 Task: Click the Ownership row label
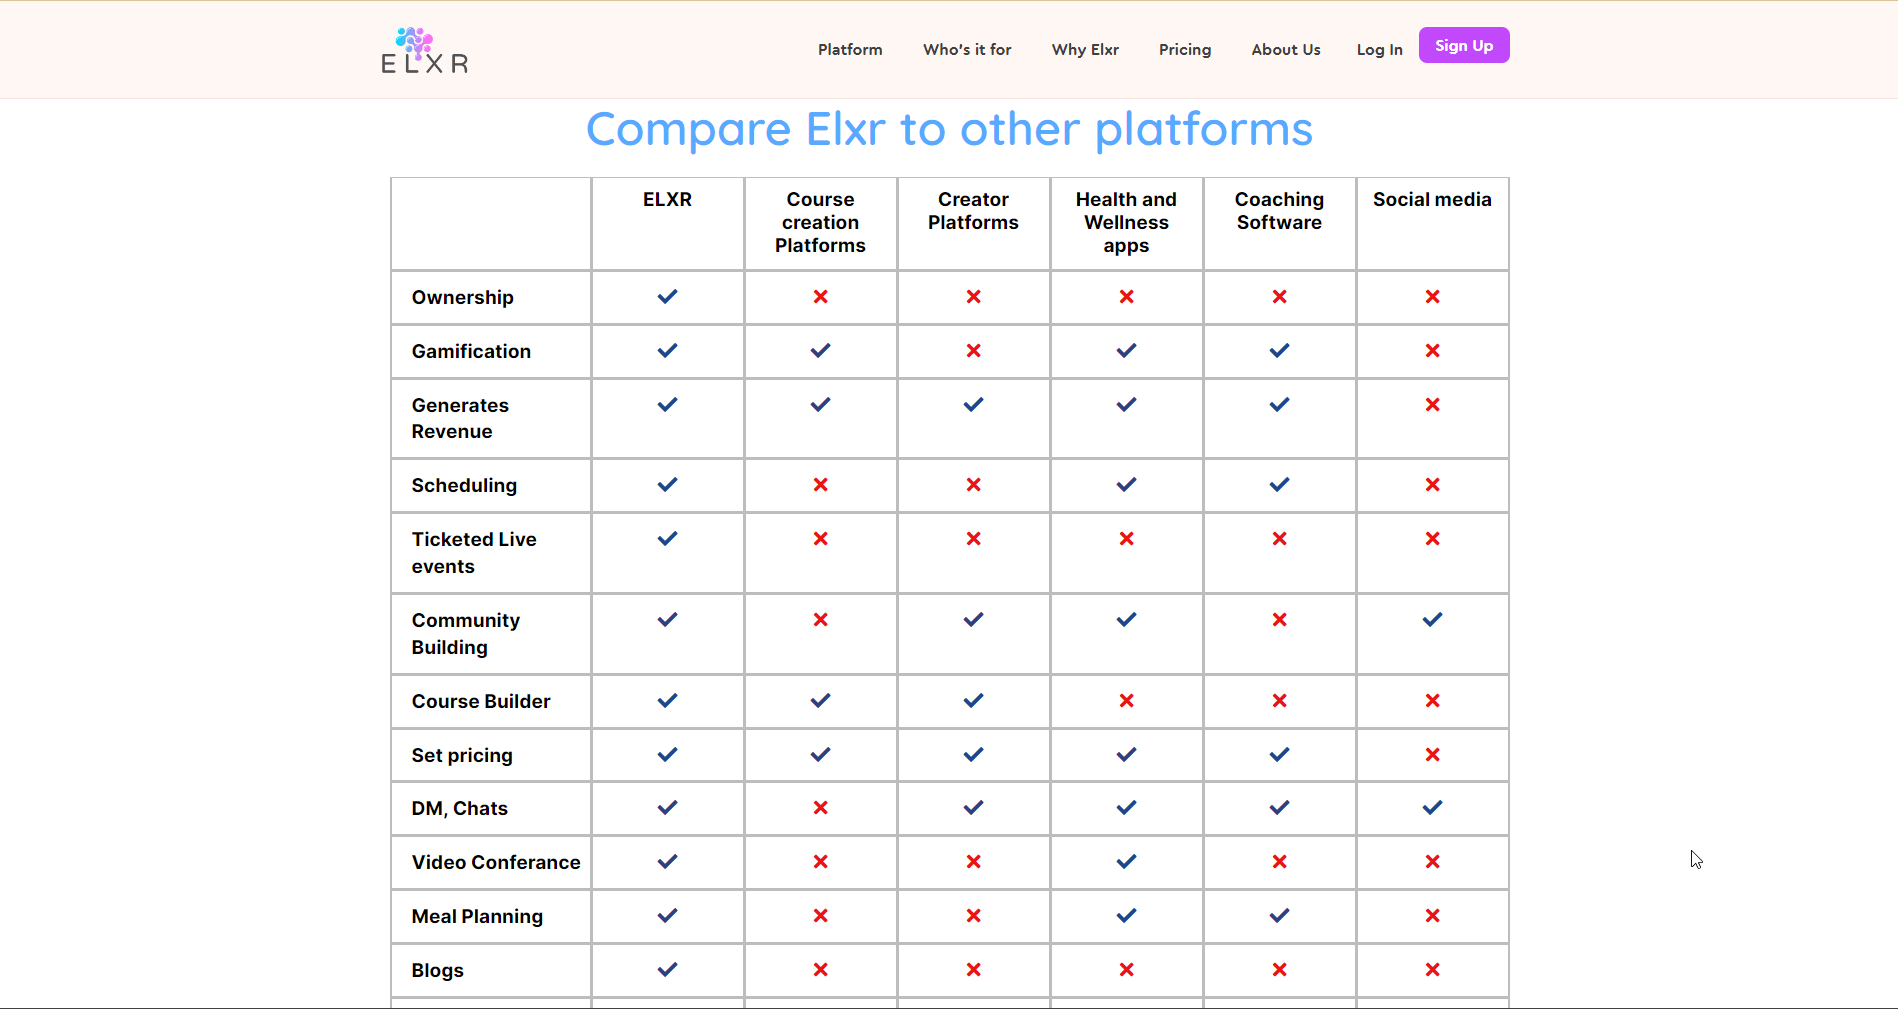(462, 297)
